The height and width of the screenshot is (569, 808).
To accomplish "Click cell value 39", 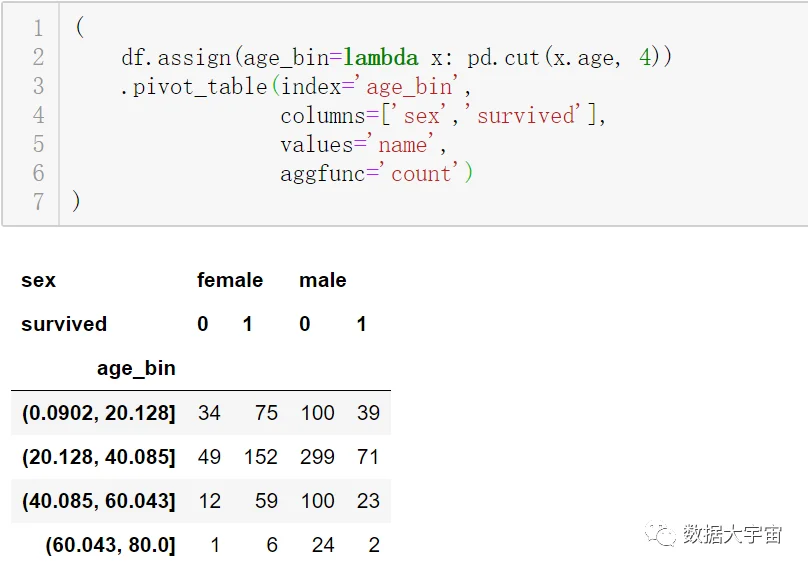I will (x=368, y=413).
